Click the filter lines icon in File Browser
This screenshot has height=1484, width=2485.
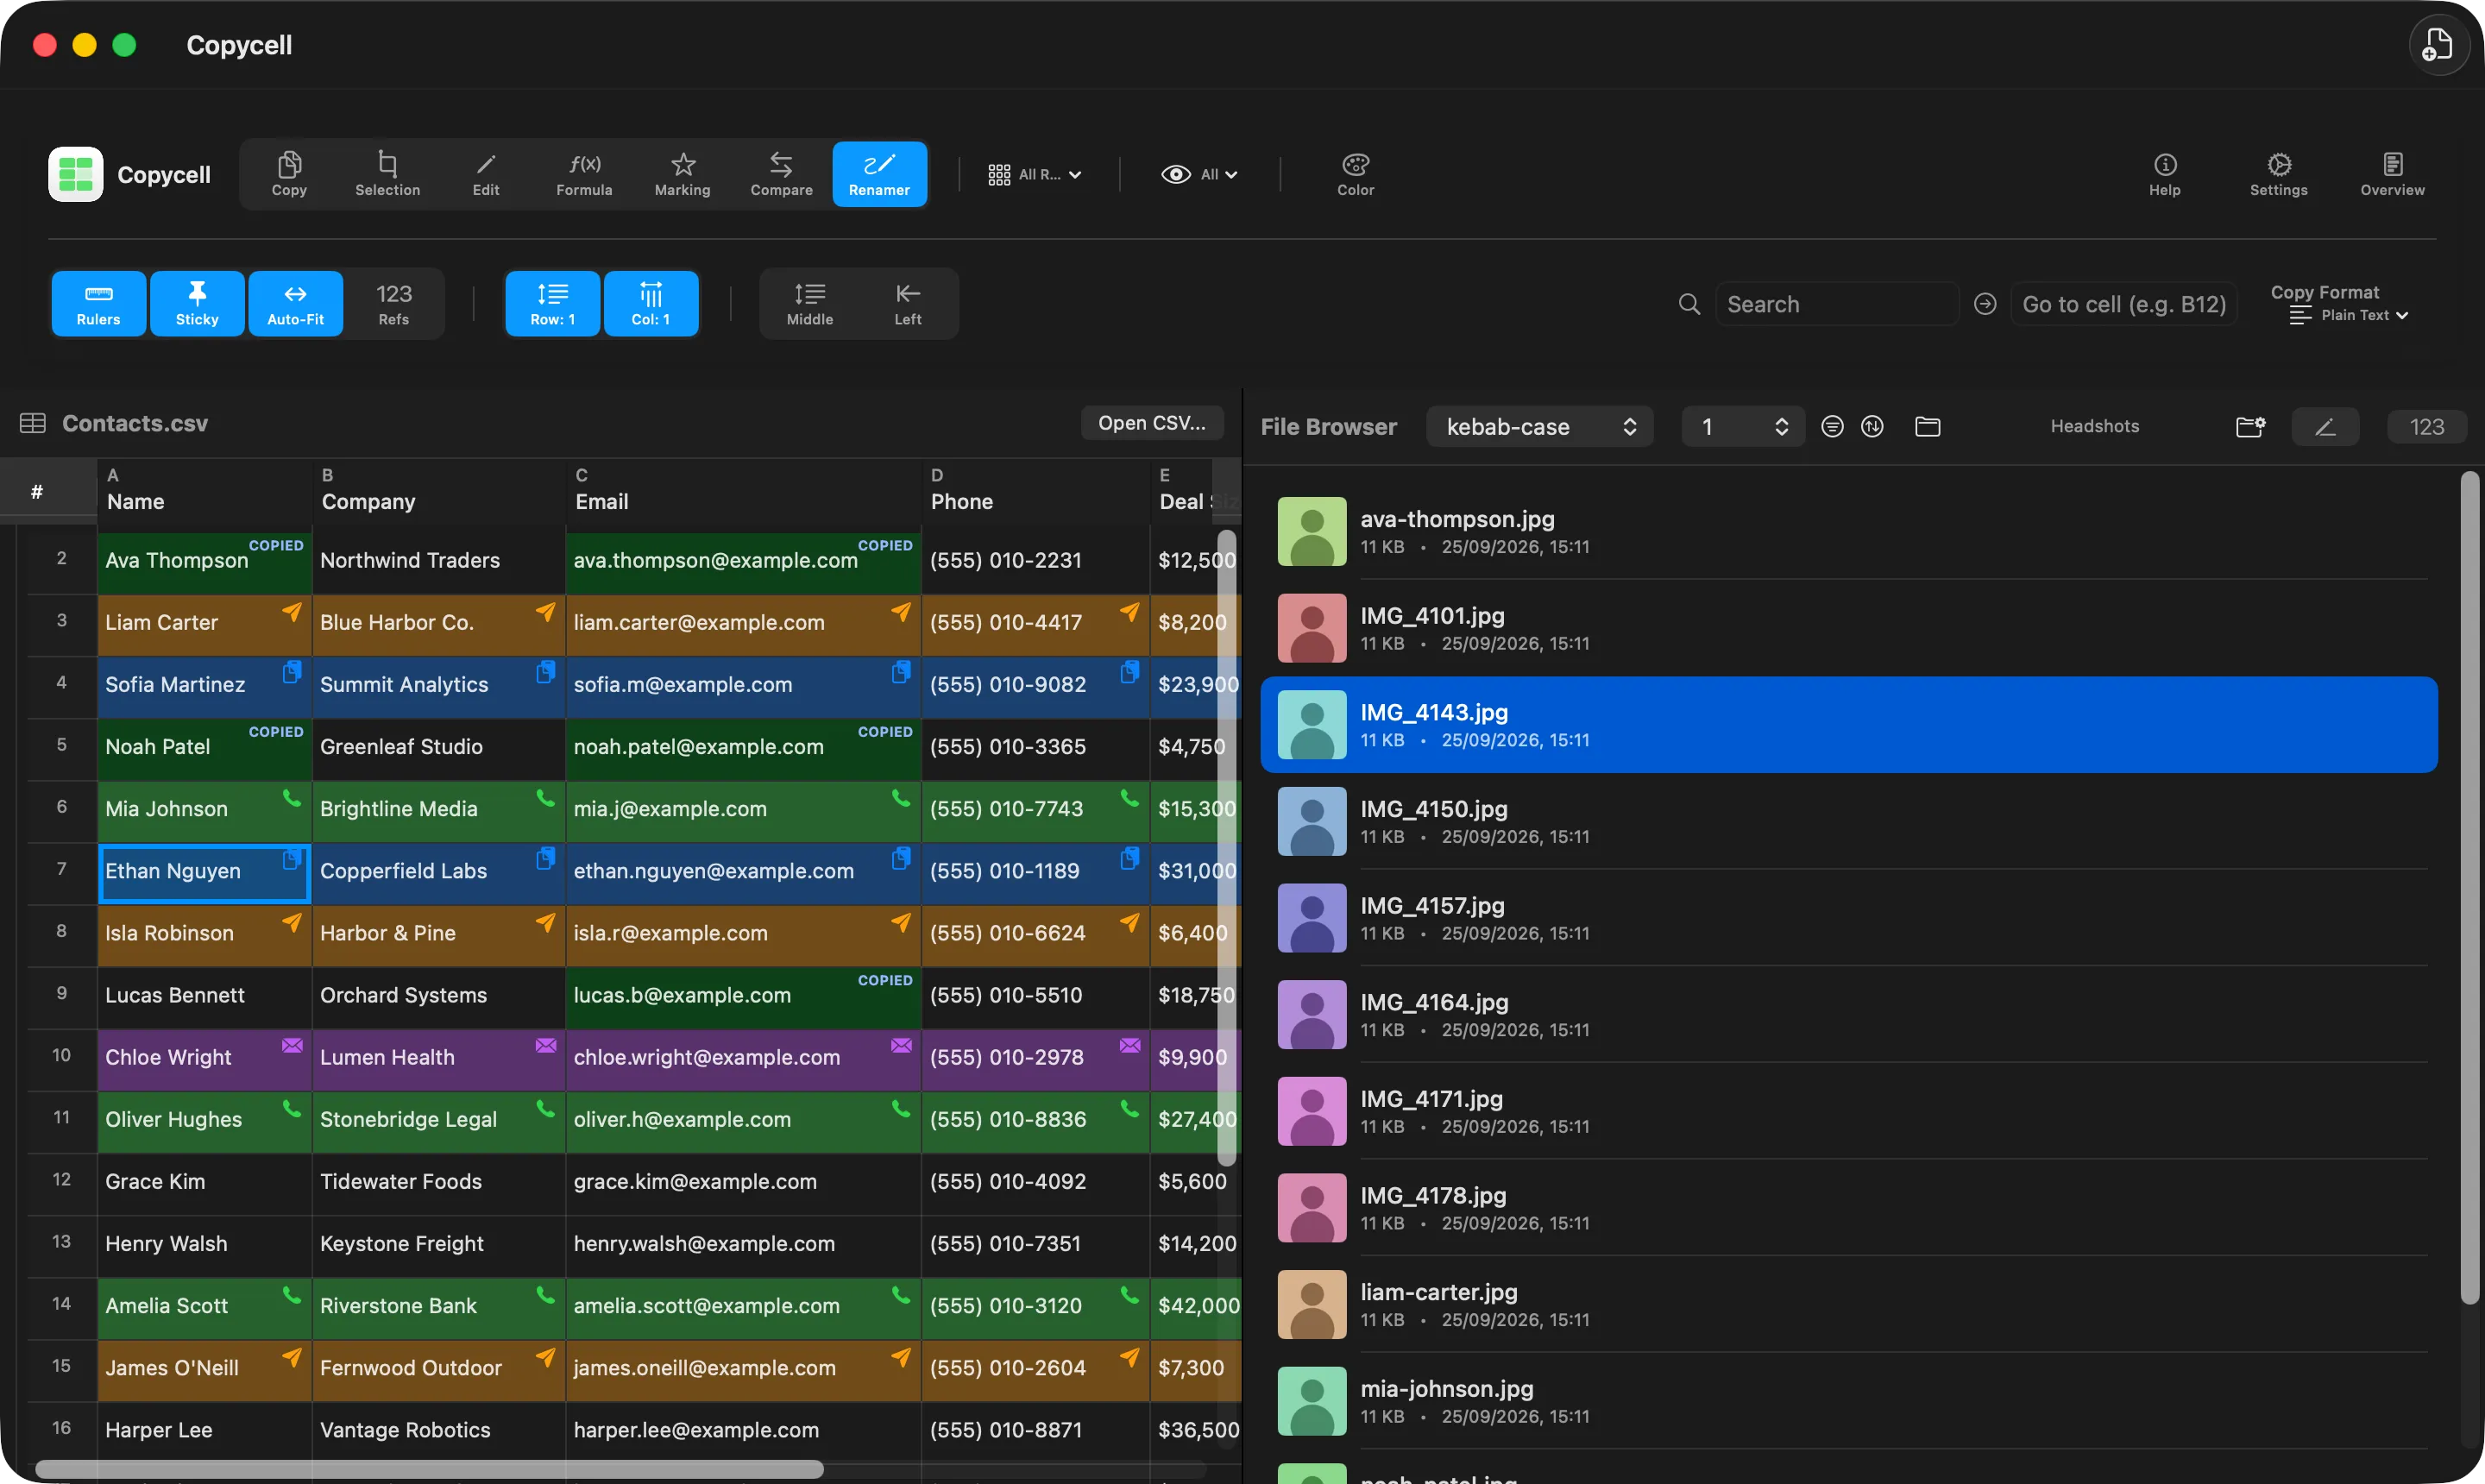[x=1832, y=427]
